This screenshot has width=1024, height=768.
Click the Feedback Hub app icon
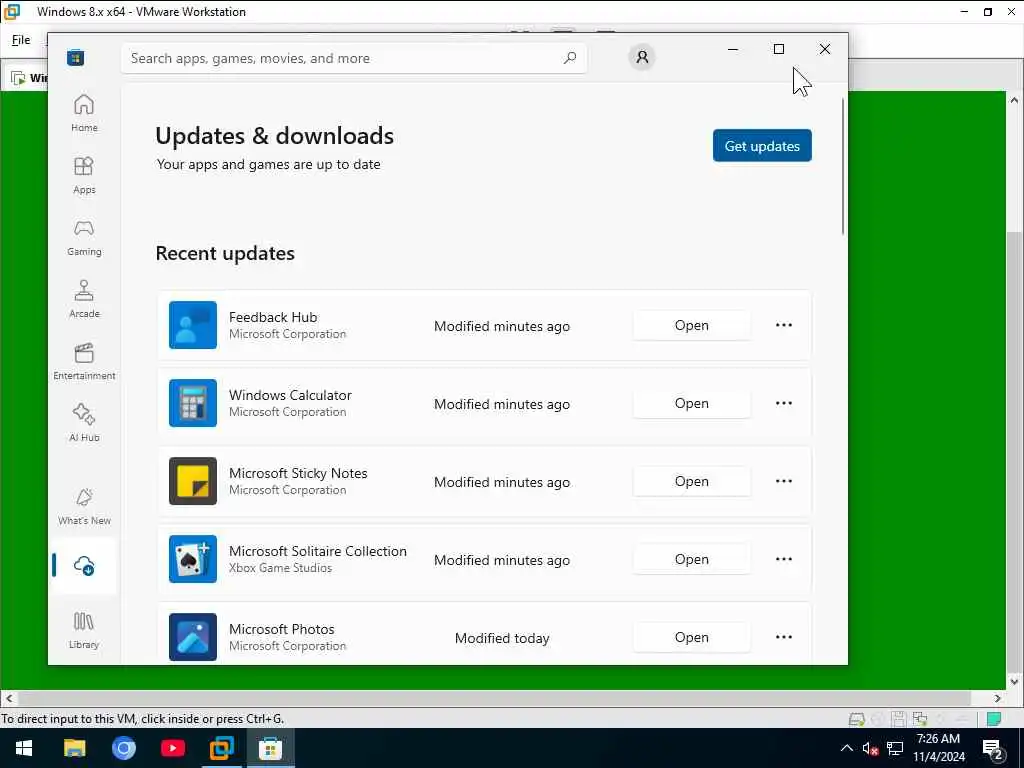pos(193,325)
